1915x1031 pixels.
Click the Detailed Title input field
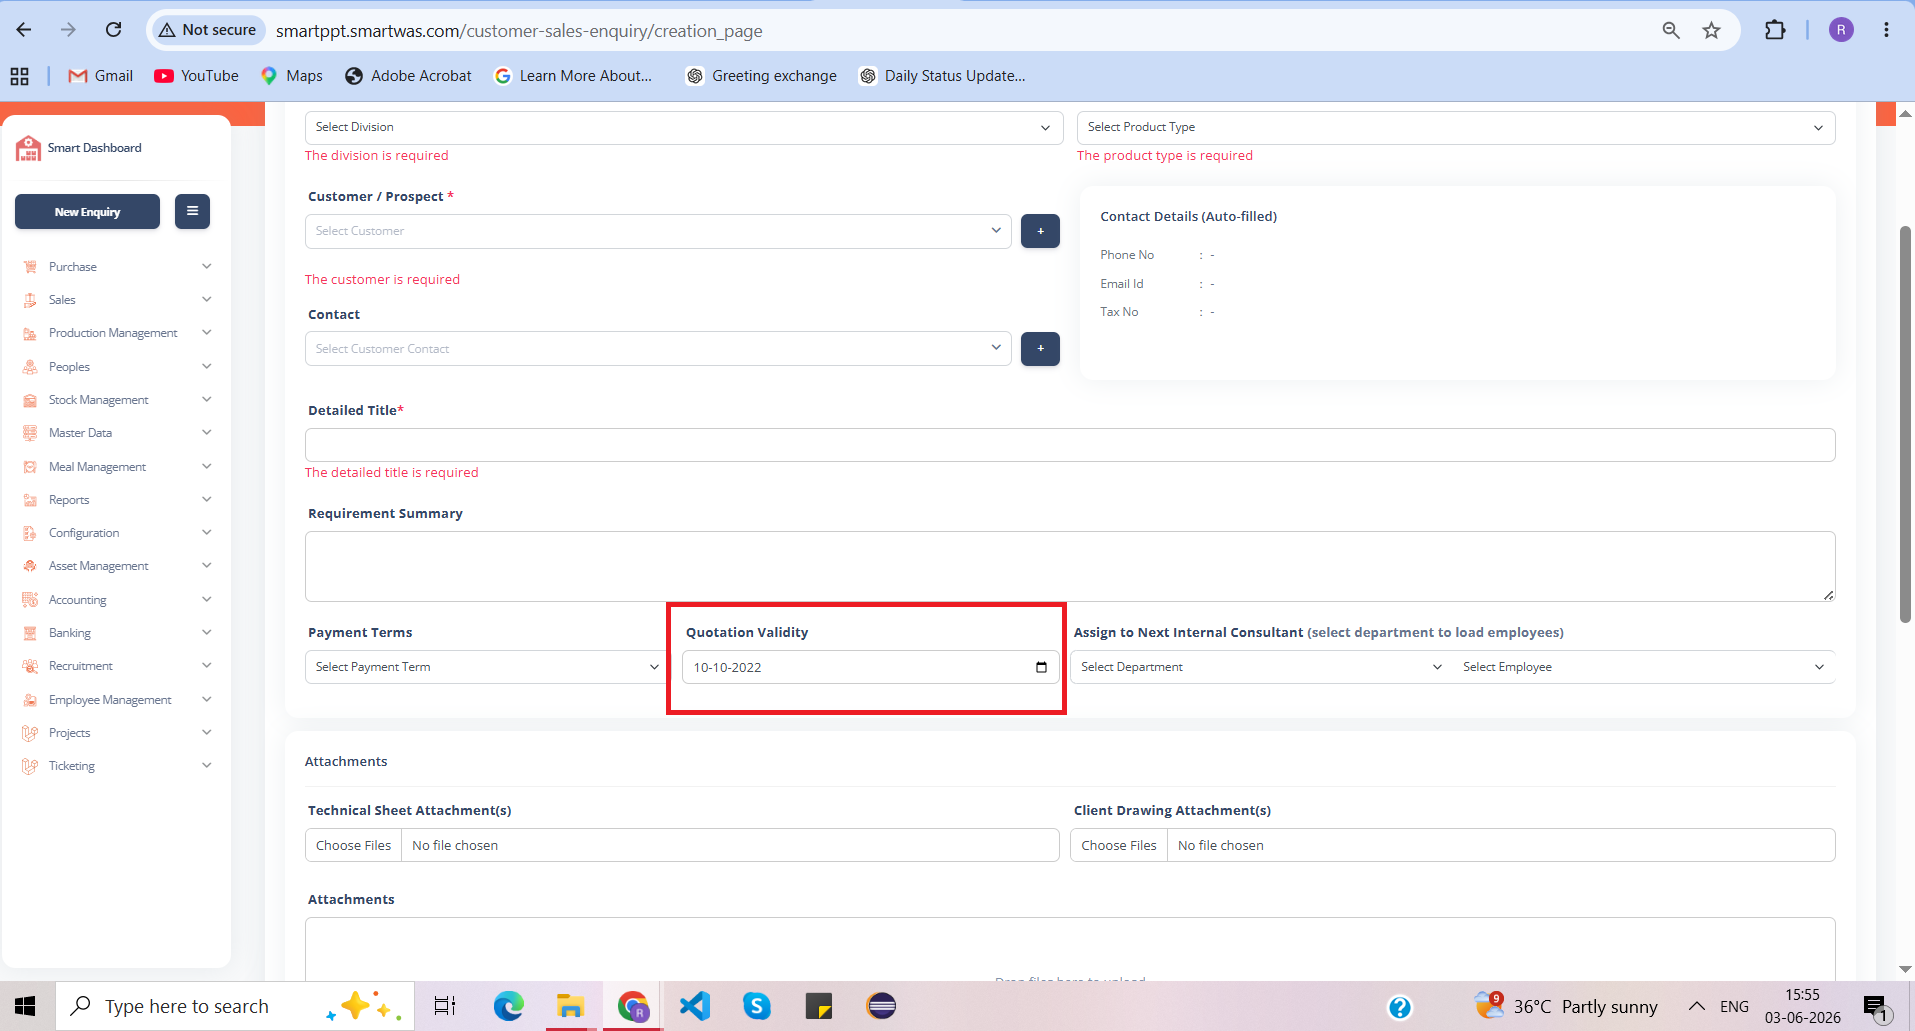[1070, 445]
